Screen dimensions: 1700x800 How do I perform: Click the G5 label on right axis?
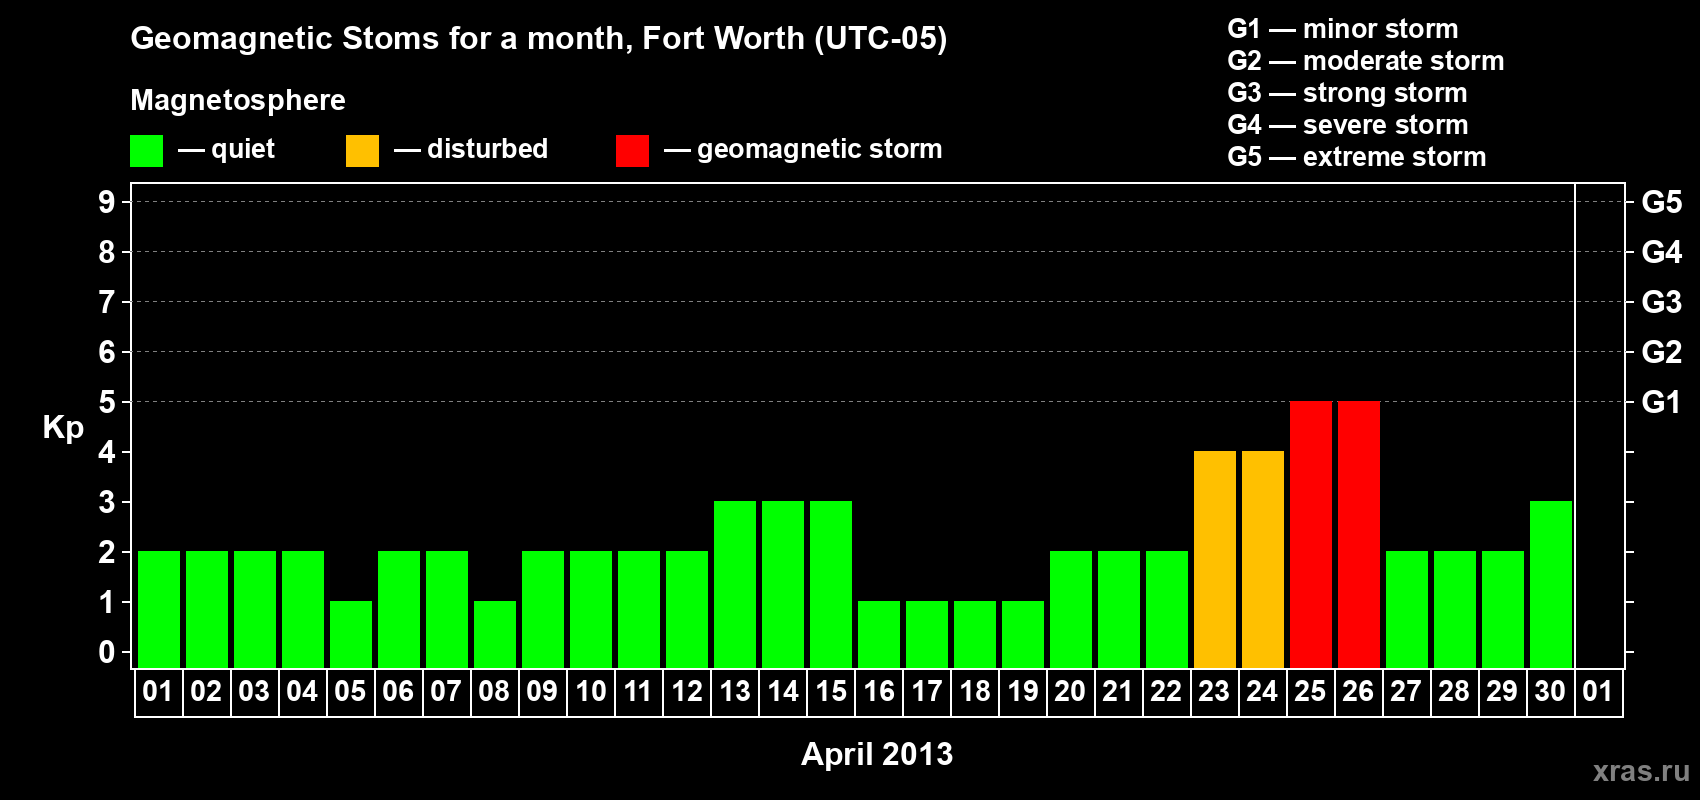tap(1661, 202)
